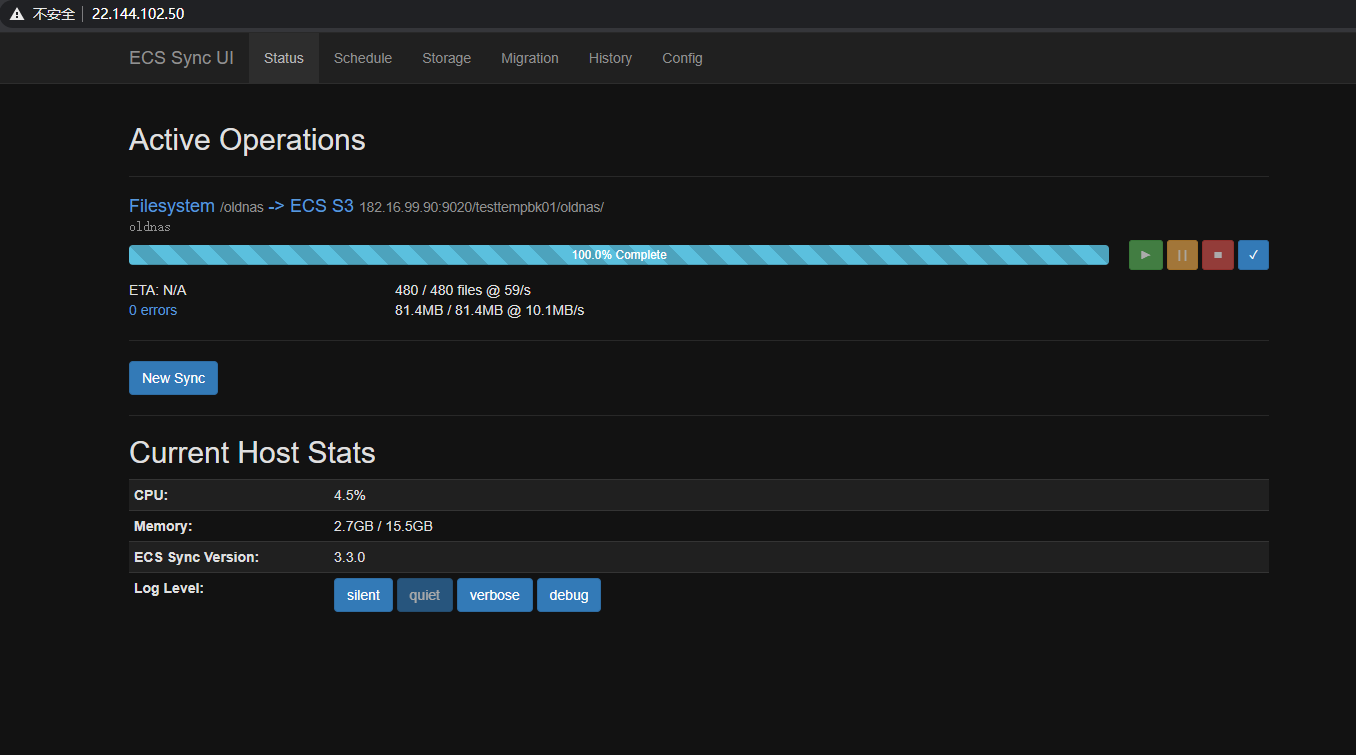Click the oldnas job name text

(x=150, y=227)
